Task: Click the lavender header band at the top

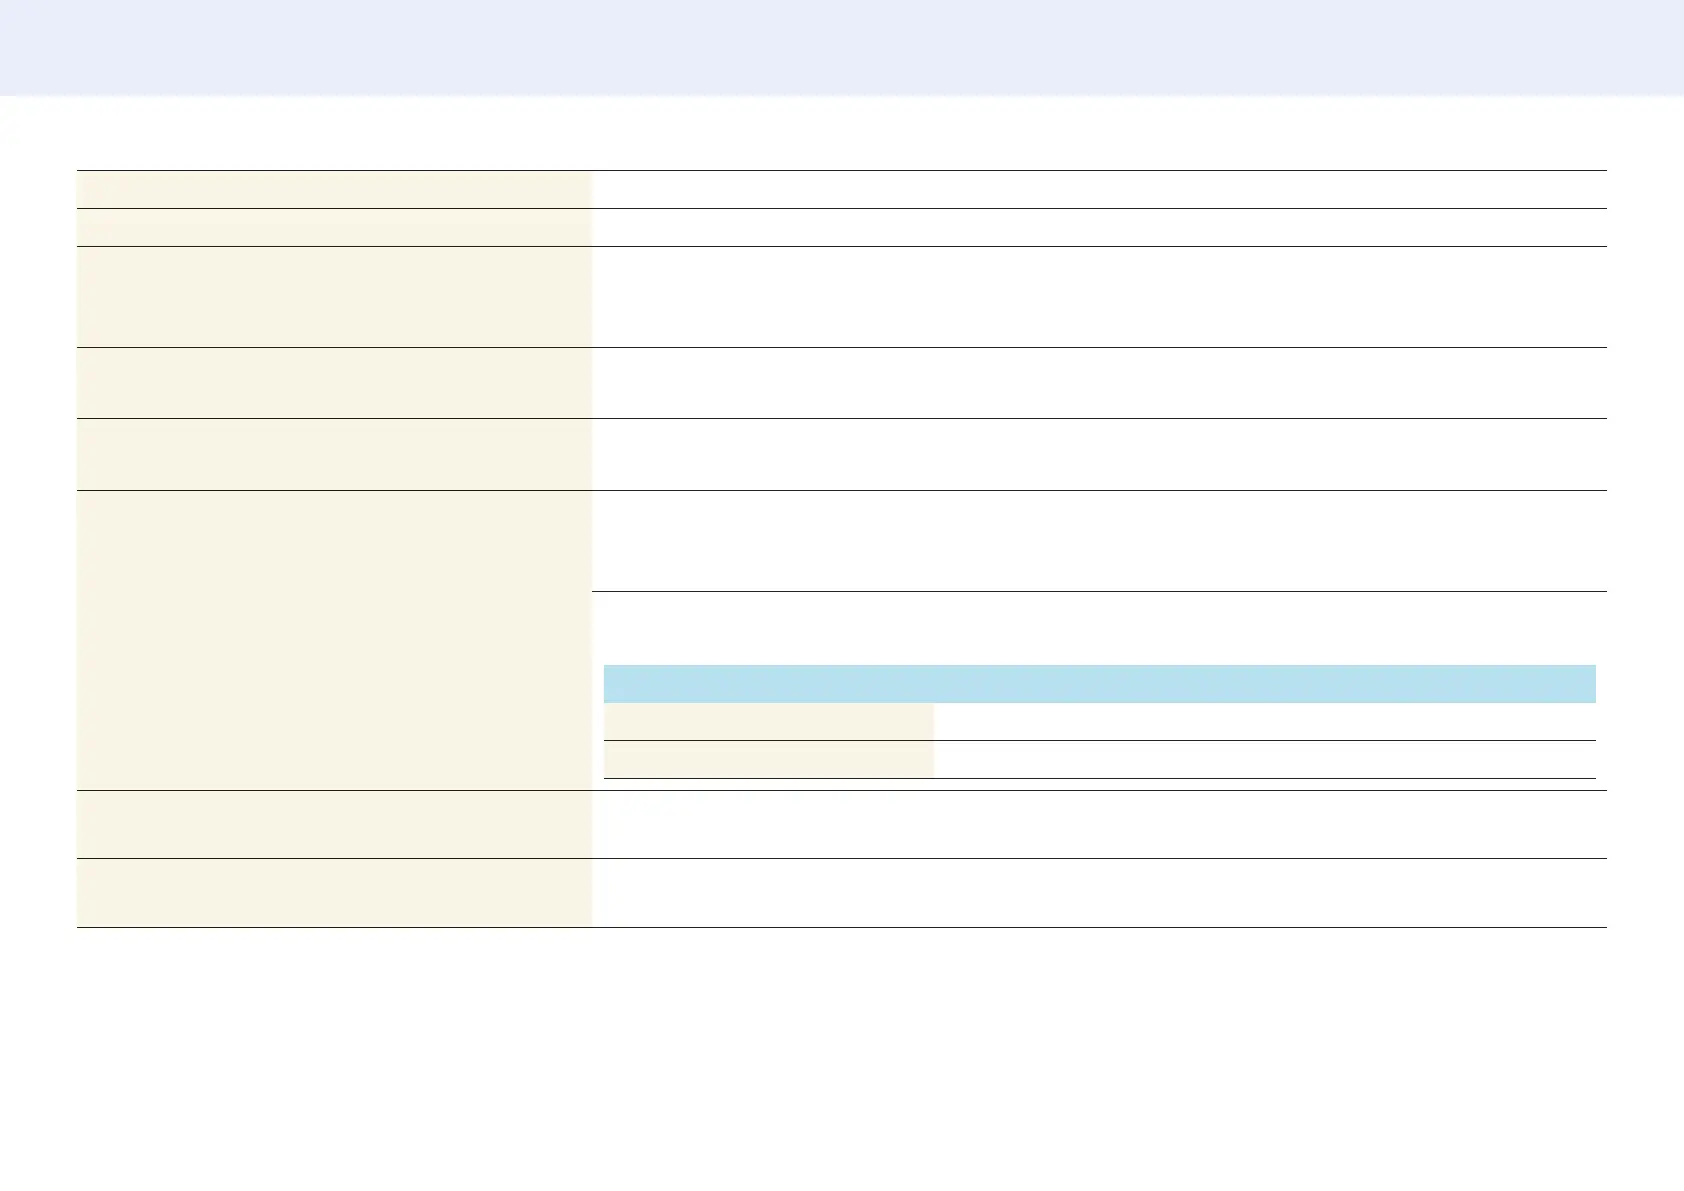Action: click(x=842, y=47)
